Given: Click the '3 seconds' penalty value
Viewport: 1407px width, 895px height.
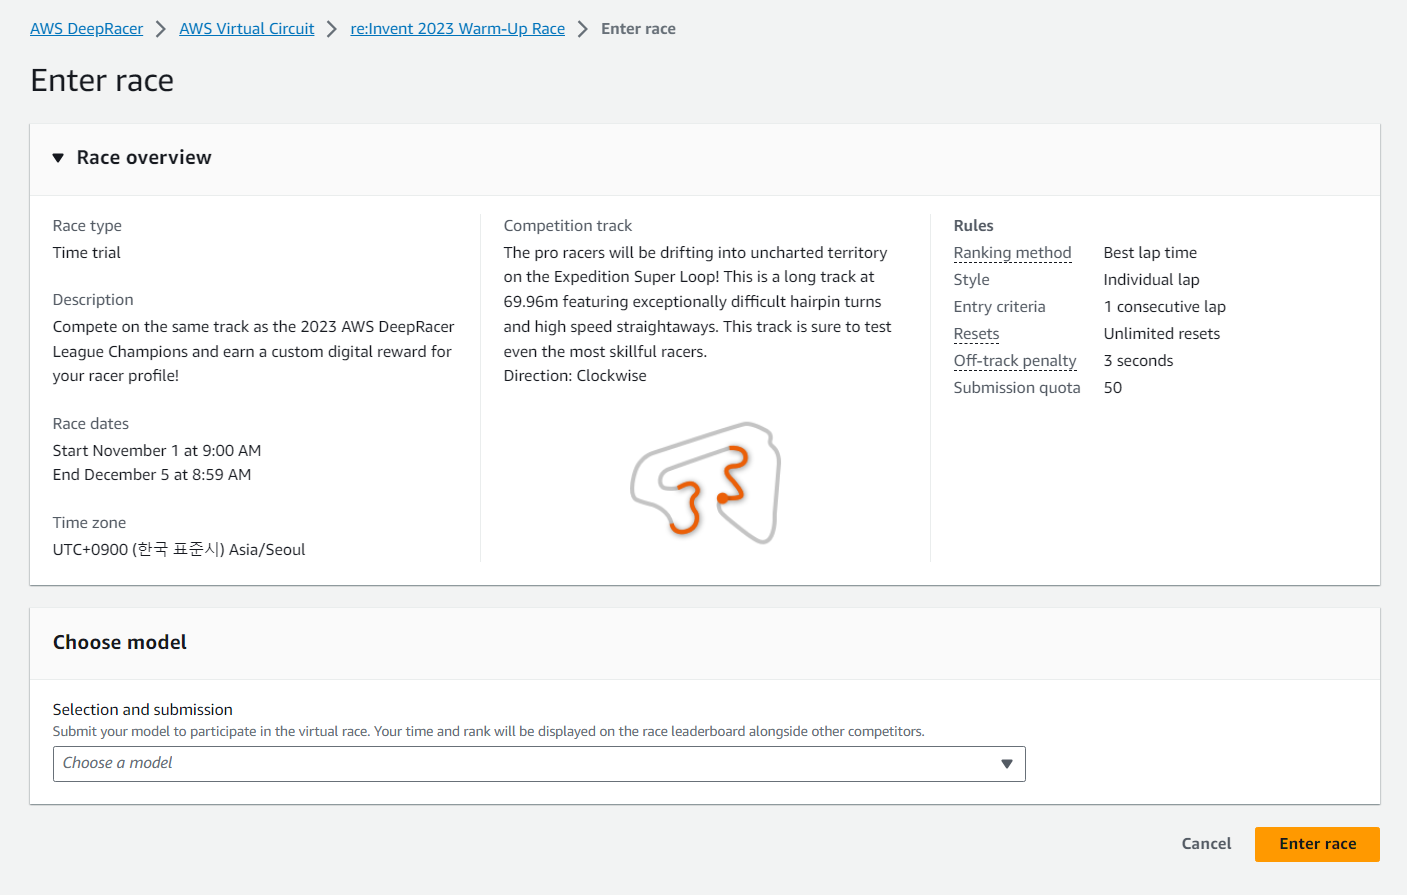Looking at the screenshot, I should pyautogui.click(x=1139, y=361).
